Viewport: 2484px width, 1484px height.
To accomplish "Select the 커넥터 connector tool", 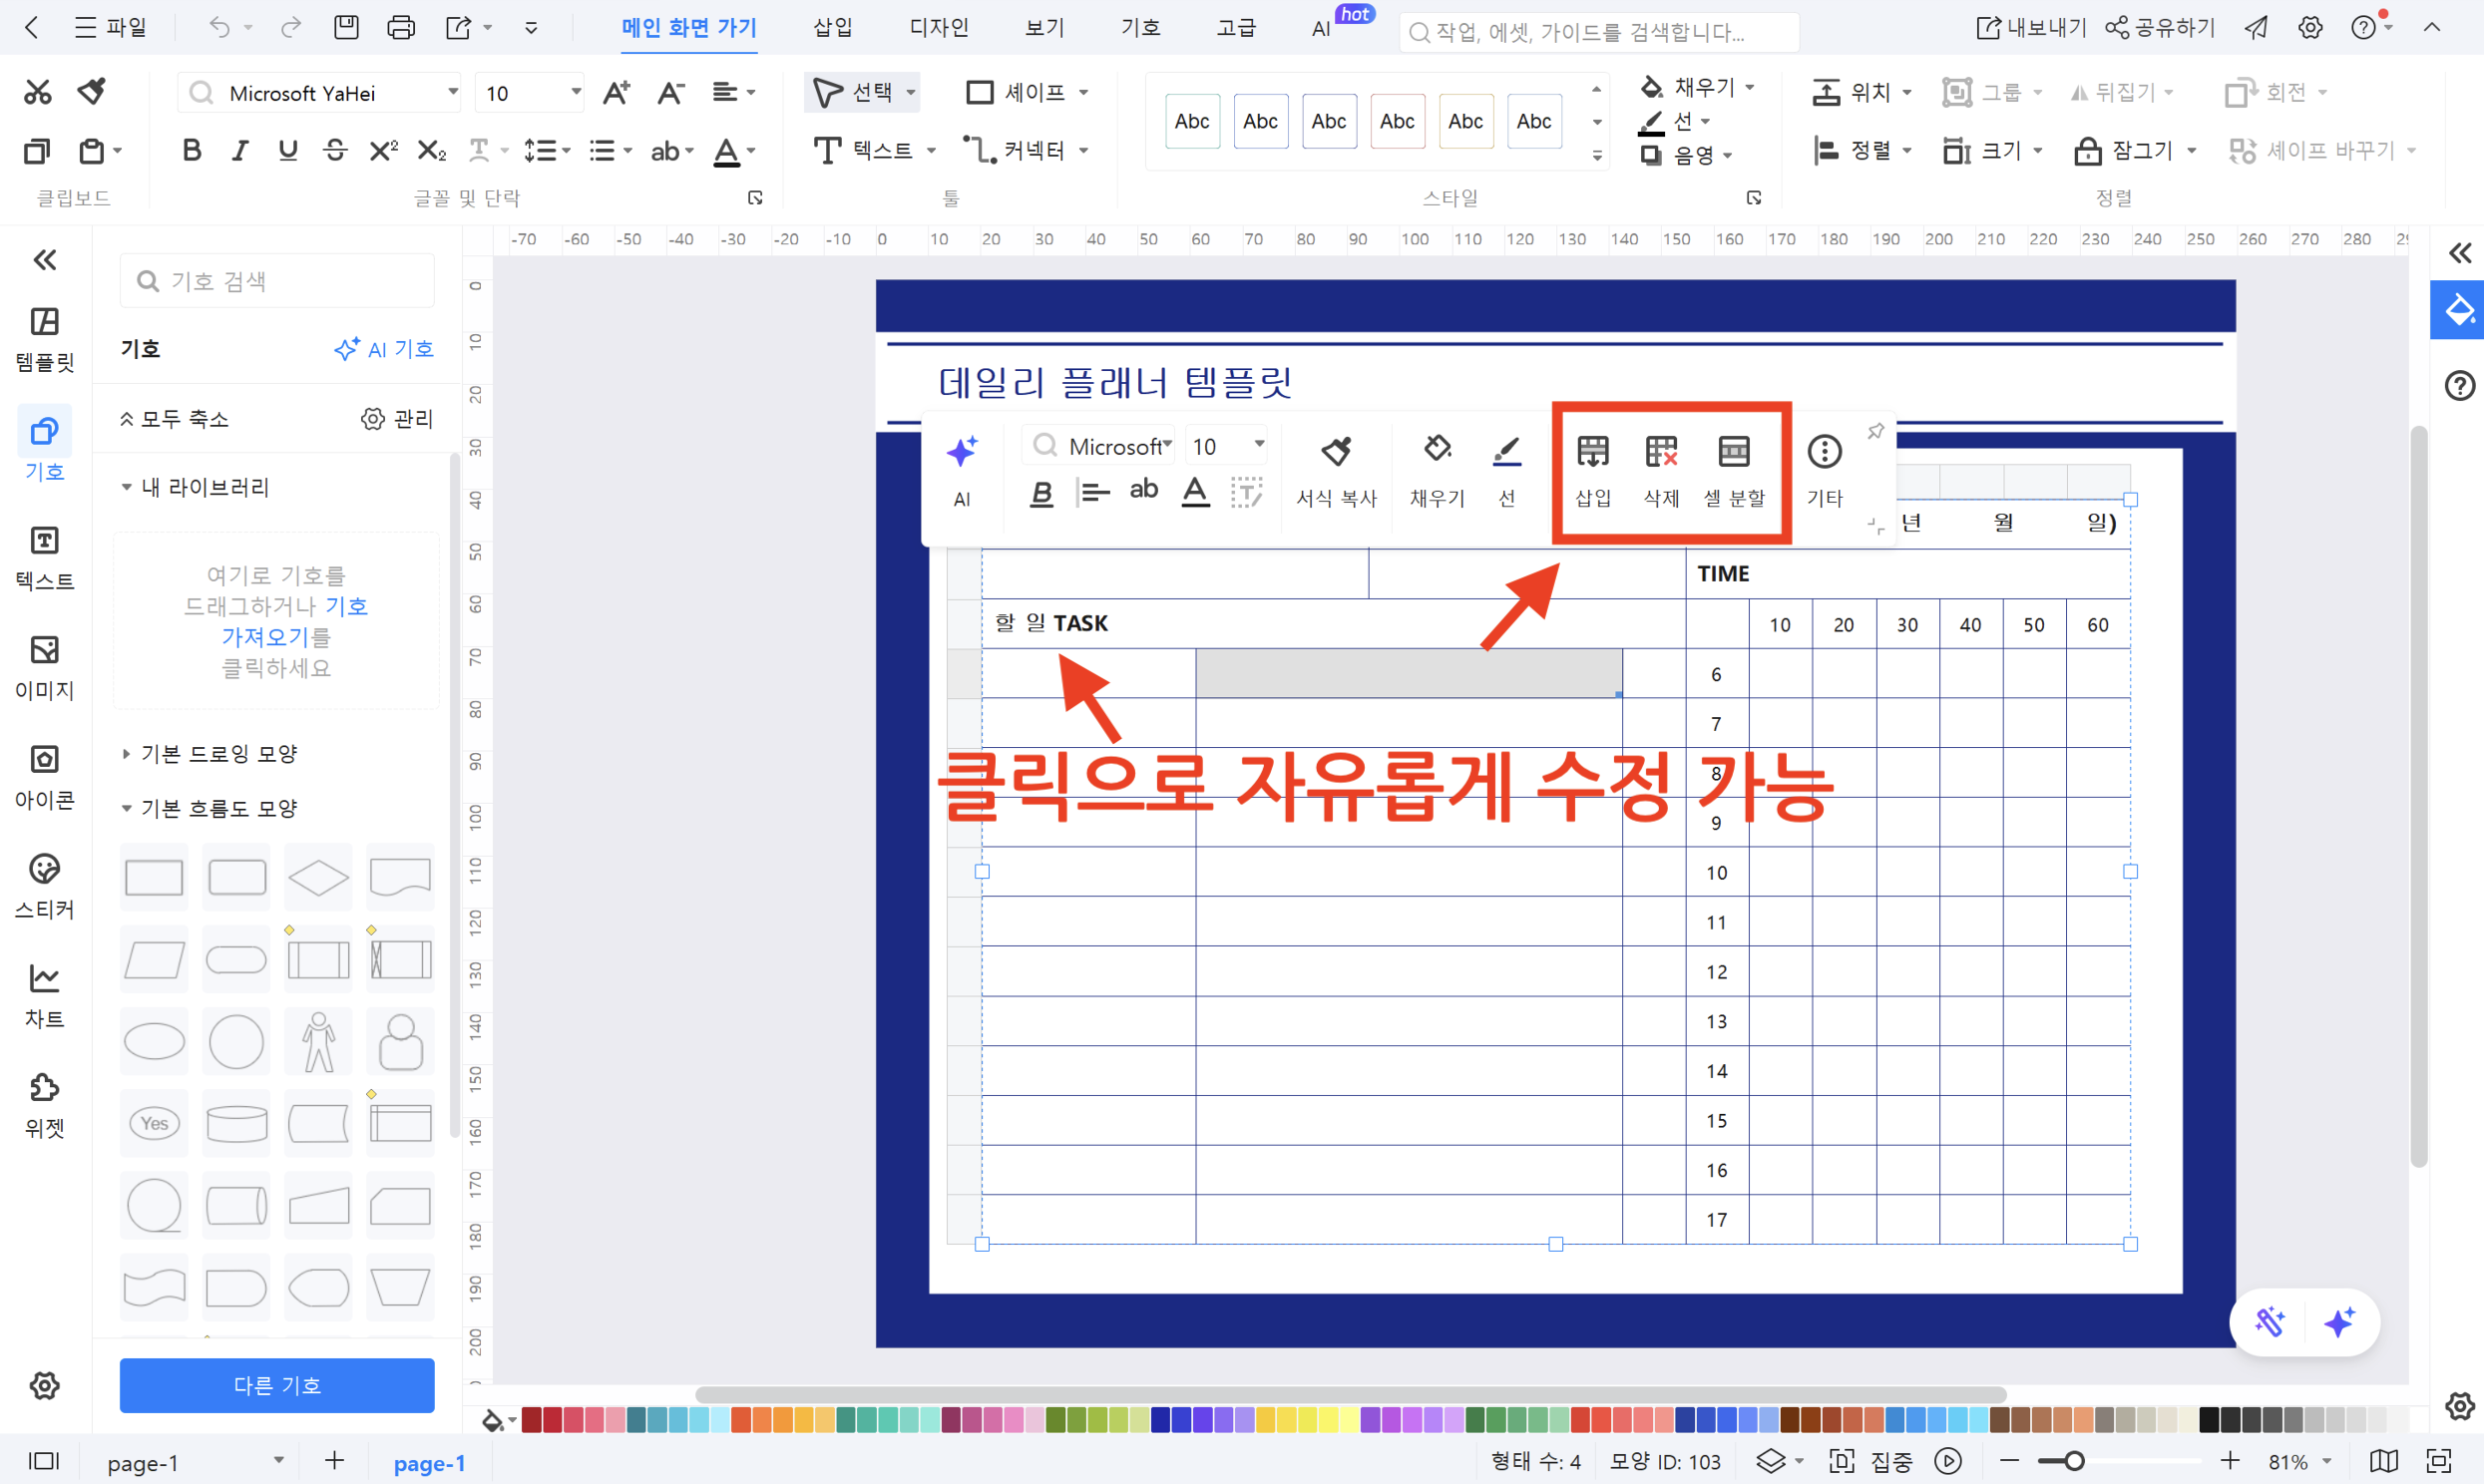I will click(1013, 150).
